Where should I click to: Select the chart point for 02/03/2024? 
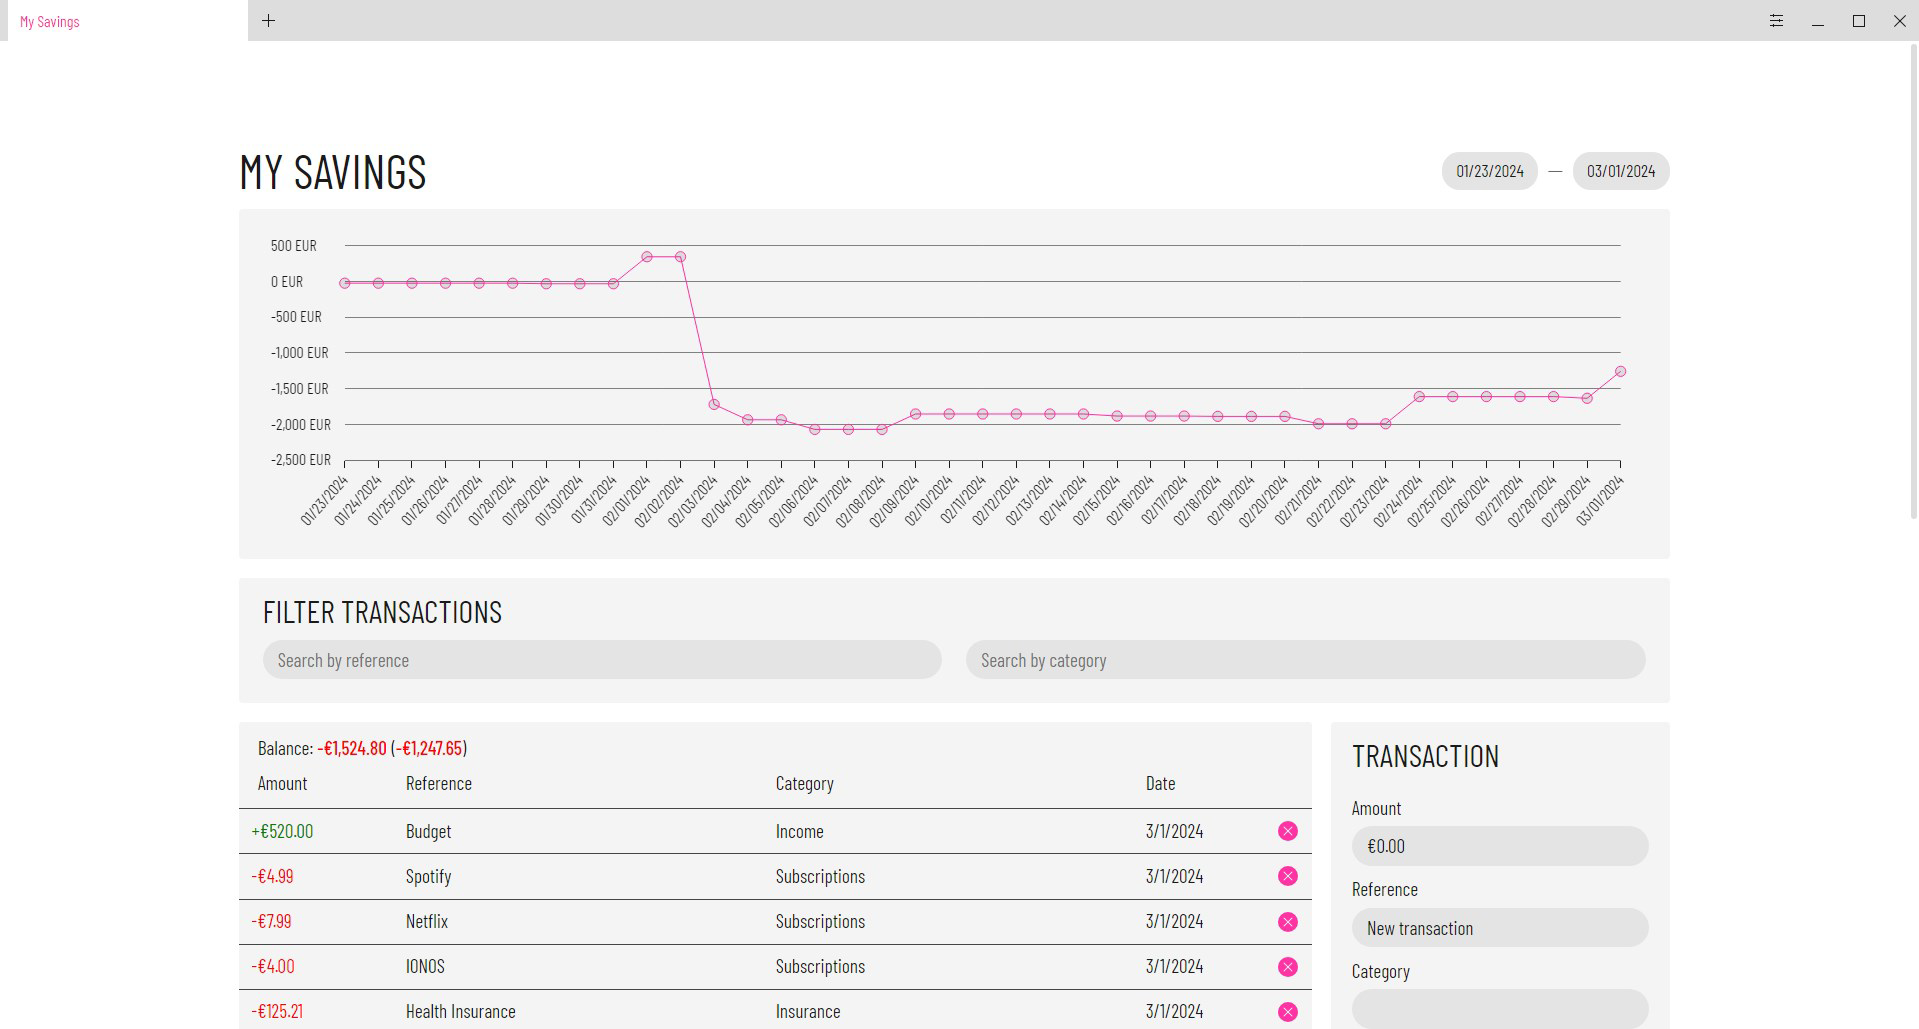tap(714, 405)
